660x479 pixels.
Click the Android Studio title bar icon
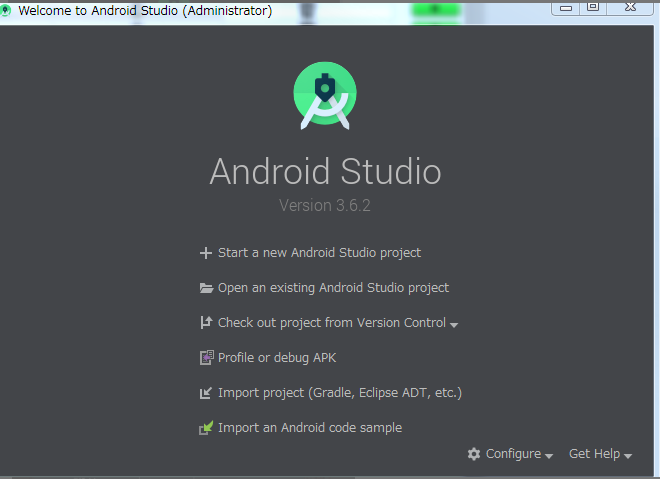tap(5, 11)
